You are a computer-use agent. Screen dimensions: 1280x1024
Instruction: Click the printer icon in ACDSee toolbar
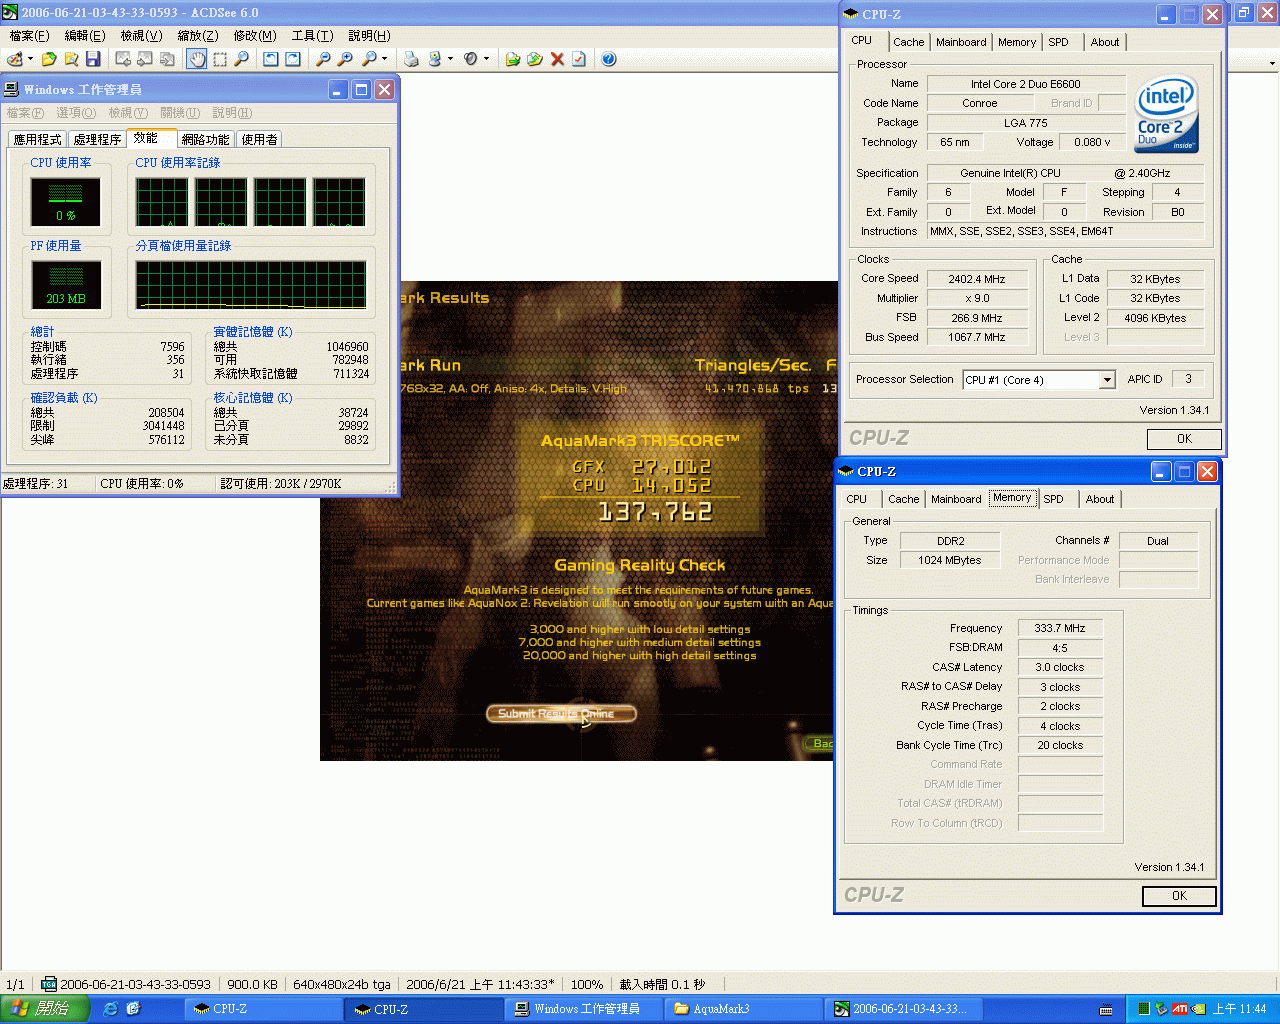click(411, 59)
